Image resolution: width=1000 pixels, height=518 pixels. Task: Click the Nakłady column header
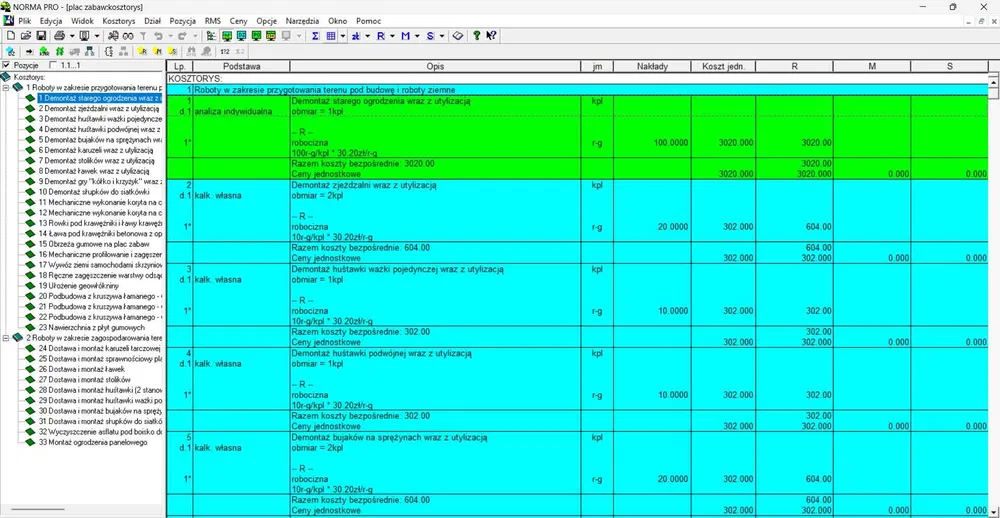click(652, 66)
